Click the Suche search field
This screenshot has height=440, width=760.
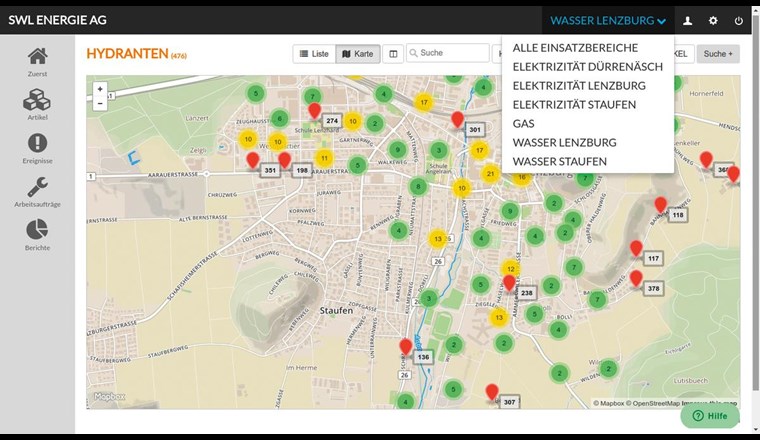coord(450,53)
